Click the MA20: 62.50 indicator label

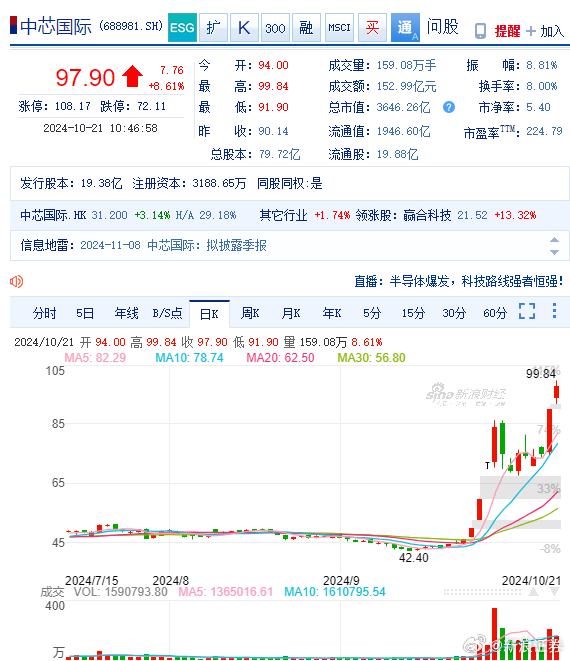(280, 358)
